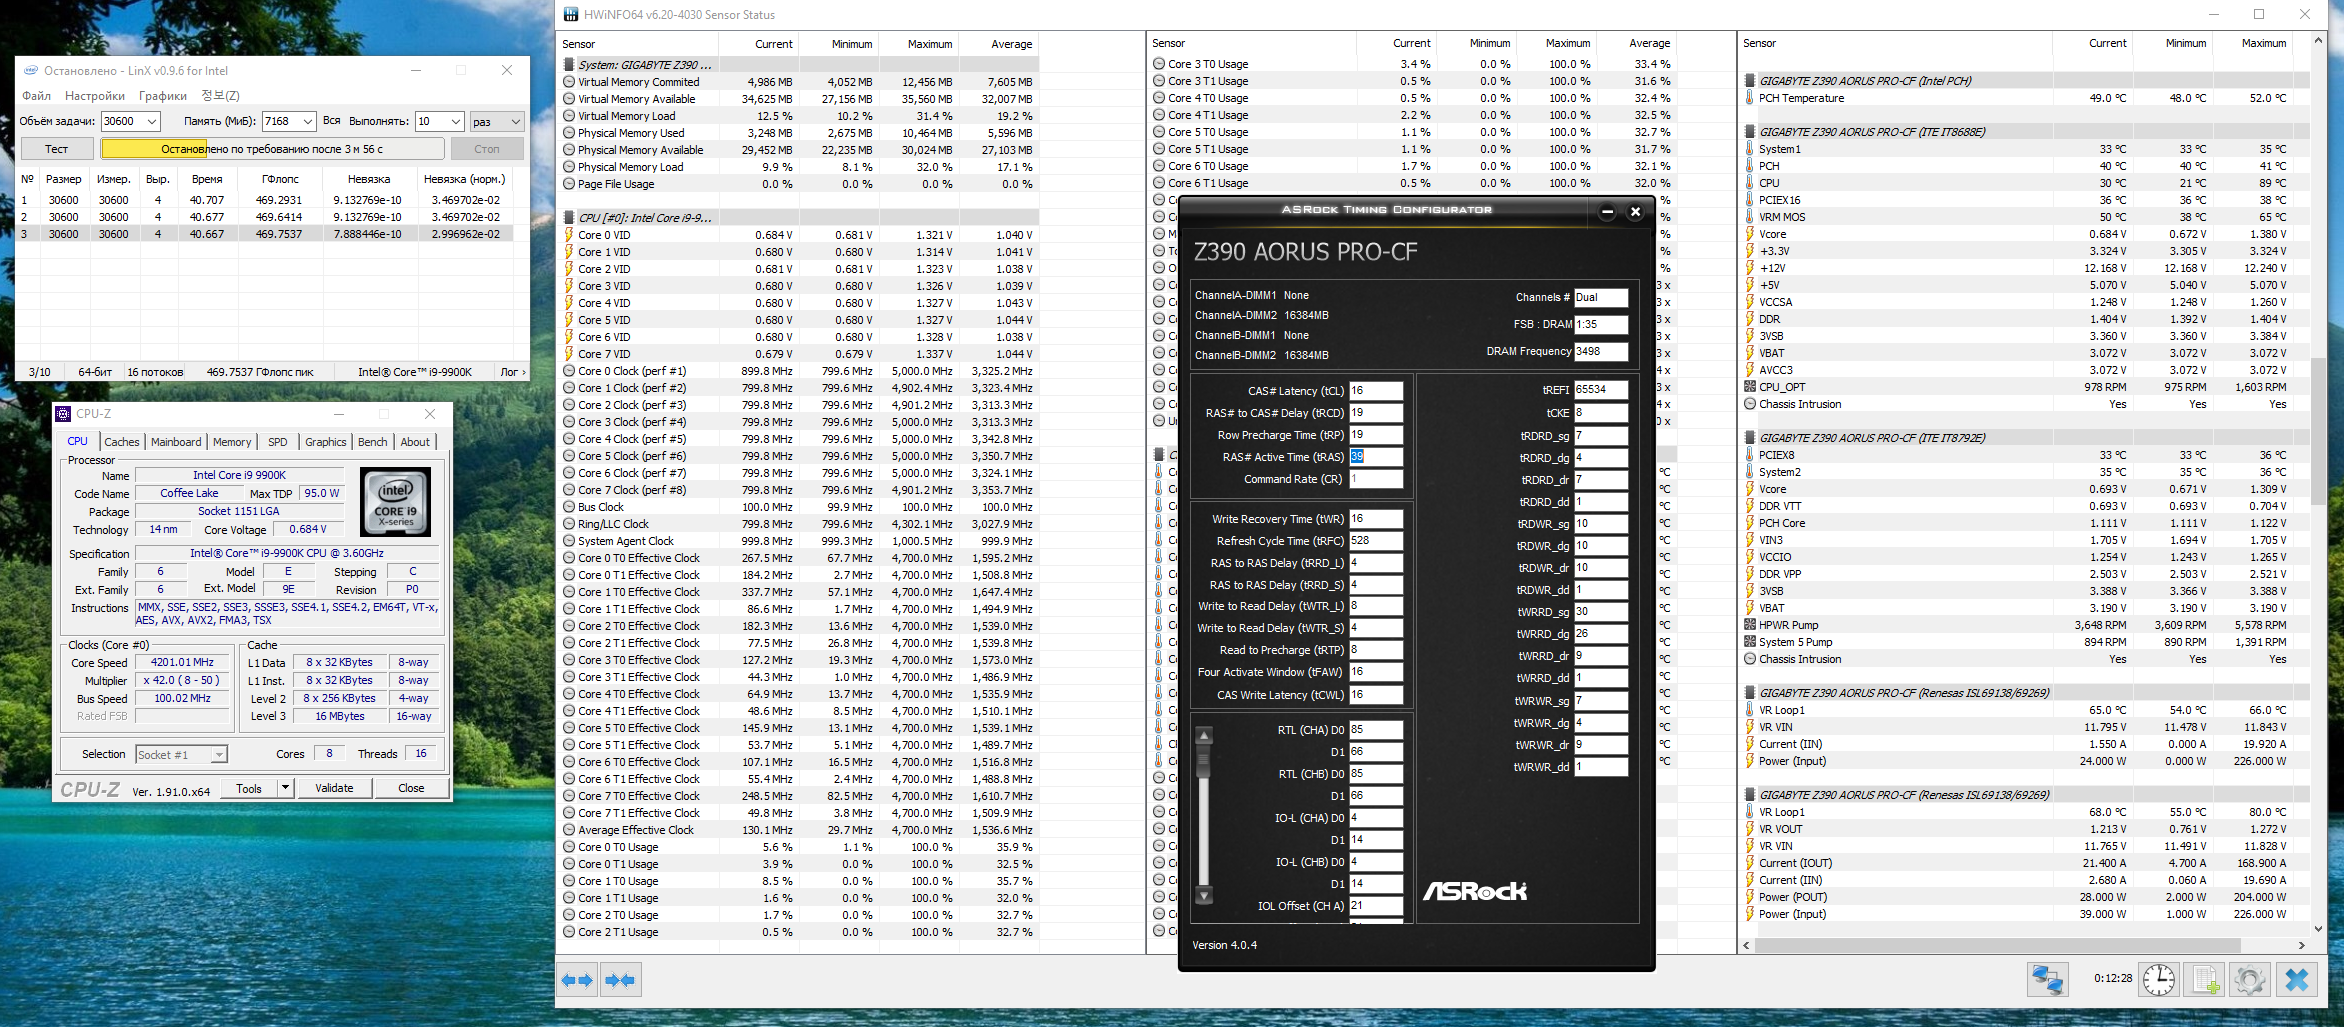Screen dimensions: 2344x1027
Task: Click the Validate button in CPU-Z
Action: [334, 788]
